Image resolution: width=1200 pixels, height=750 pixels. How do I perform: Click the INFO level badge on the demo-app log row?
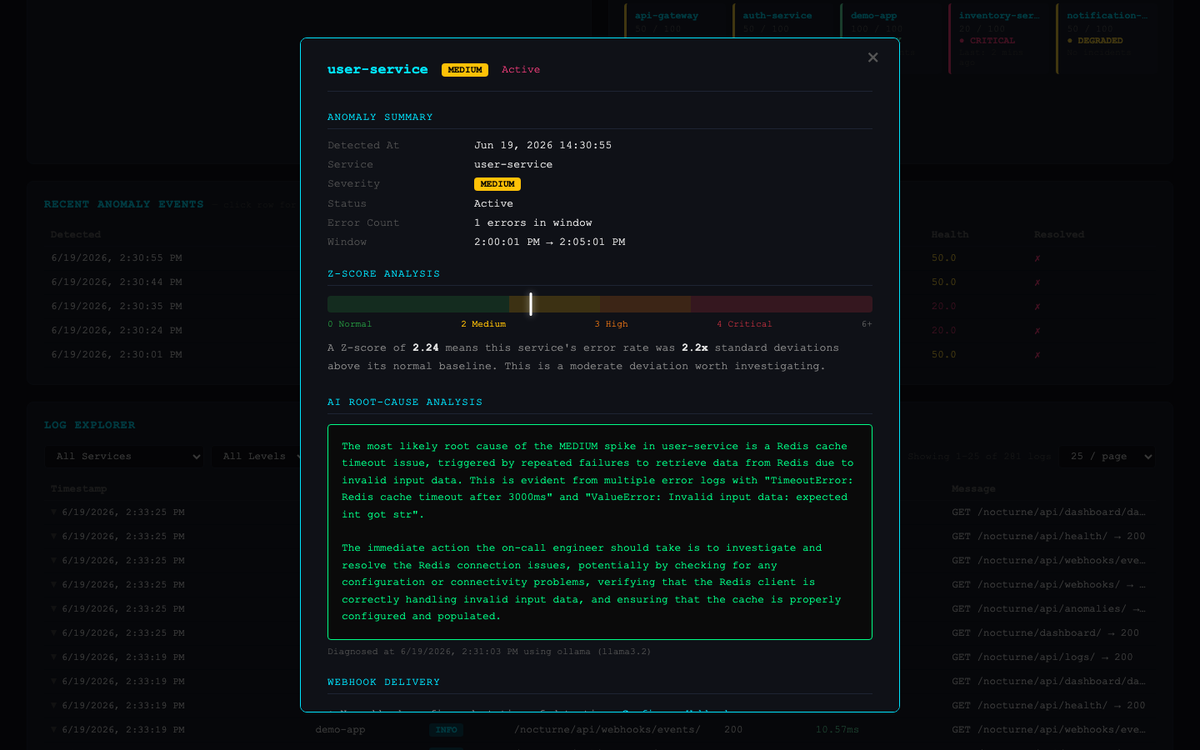point(446,730)
